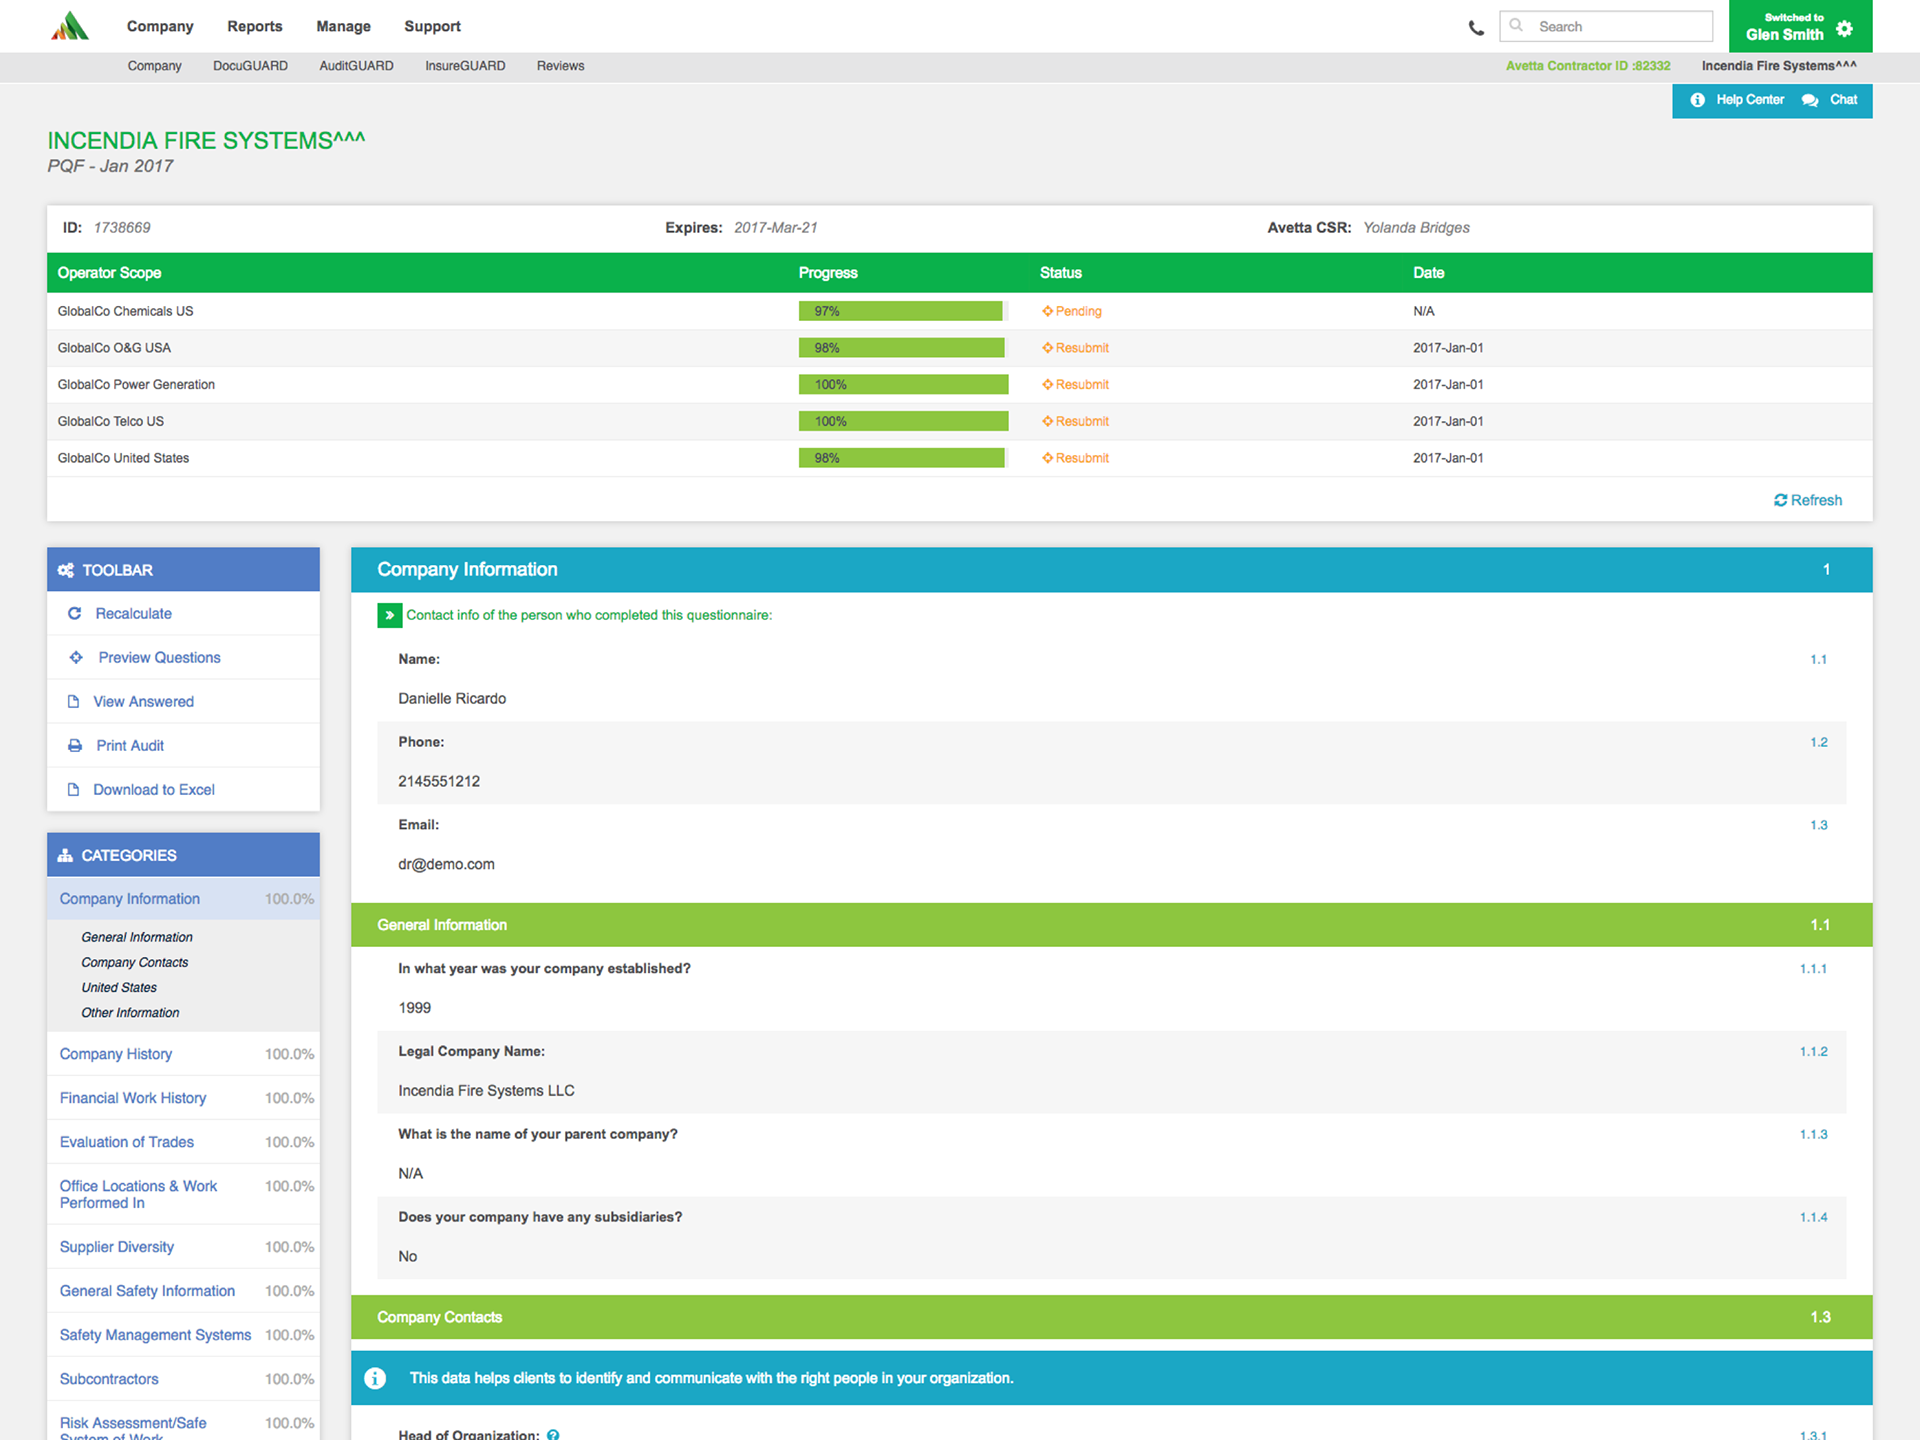Click Resubmit icon for GlobalCo O&G USA

click(x=1047, y=348)
